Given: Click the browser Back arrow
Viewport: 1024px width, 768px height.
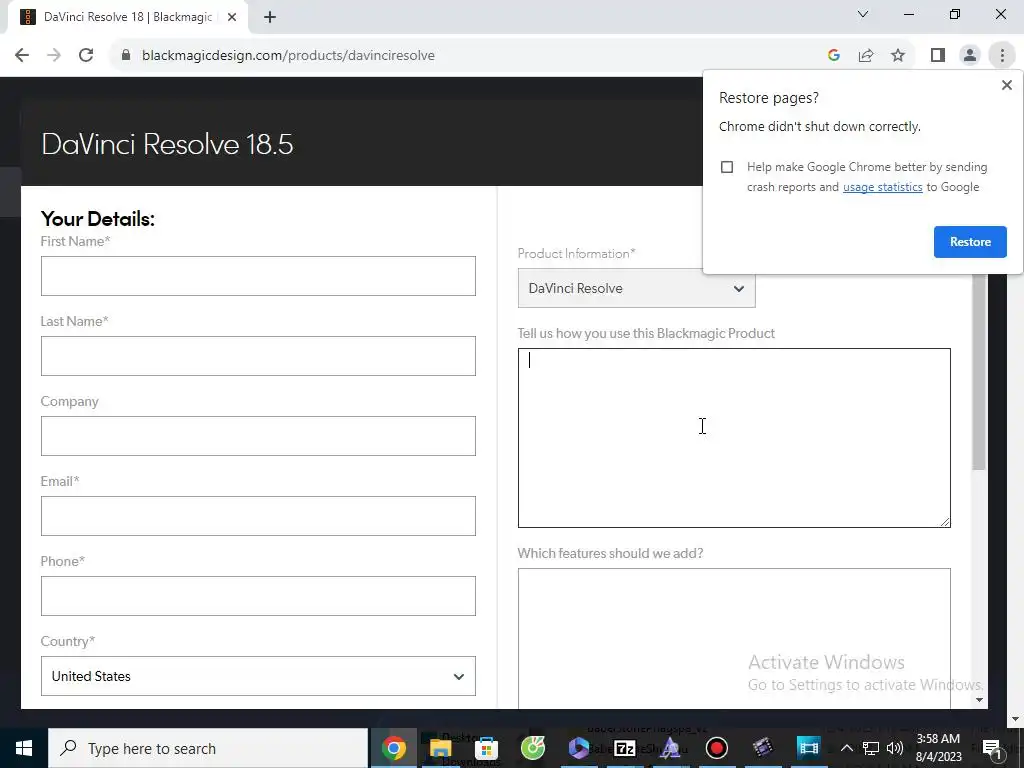Looking at the screenshot, I should pyautogui.click(x=22, y=56).
